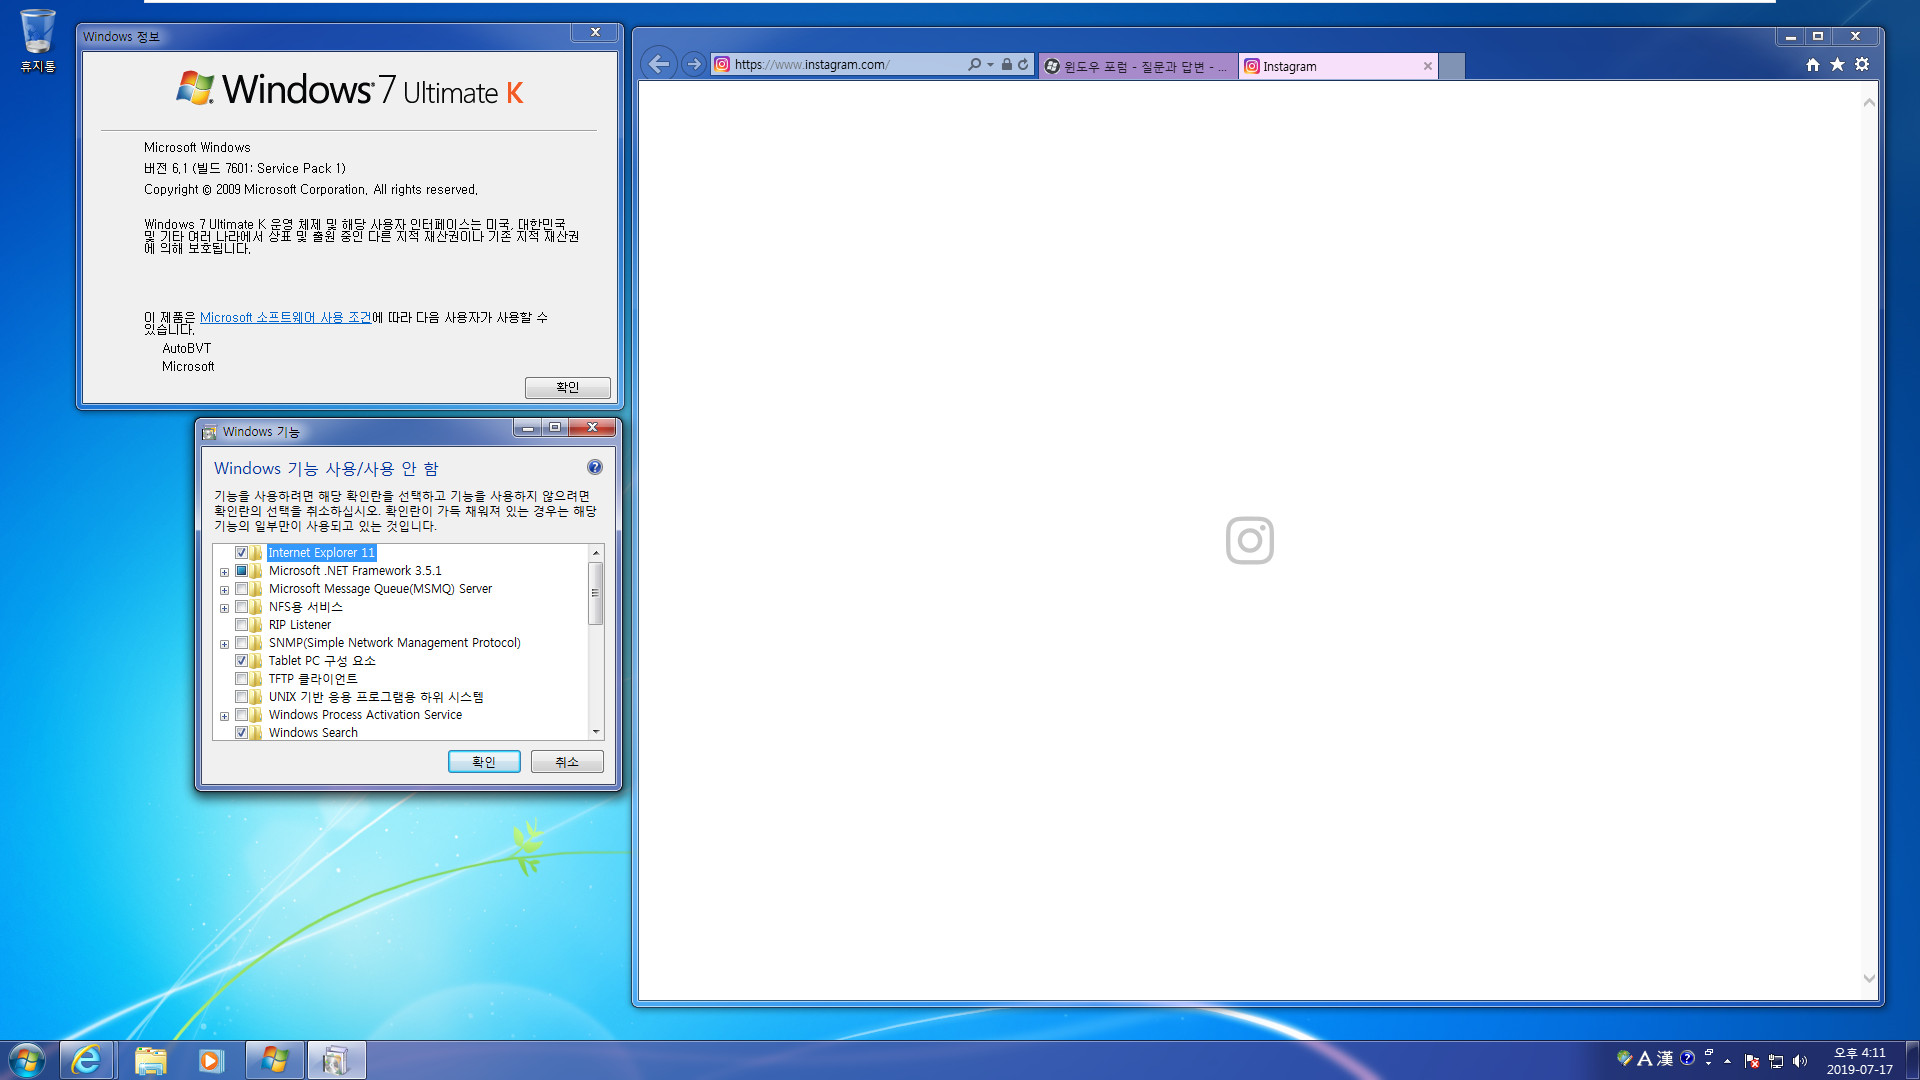Click the Hanja conversion icon in language bar
1920x1080 pixels.
[x=1665, y=1058]
